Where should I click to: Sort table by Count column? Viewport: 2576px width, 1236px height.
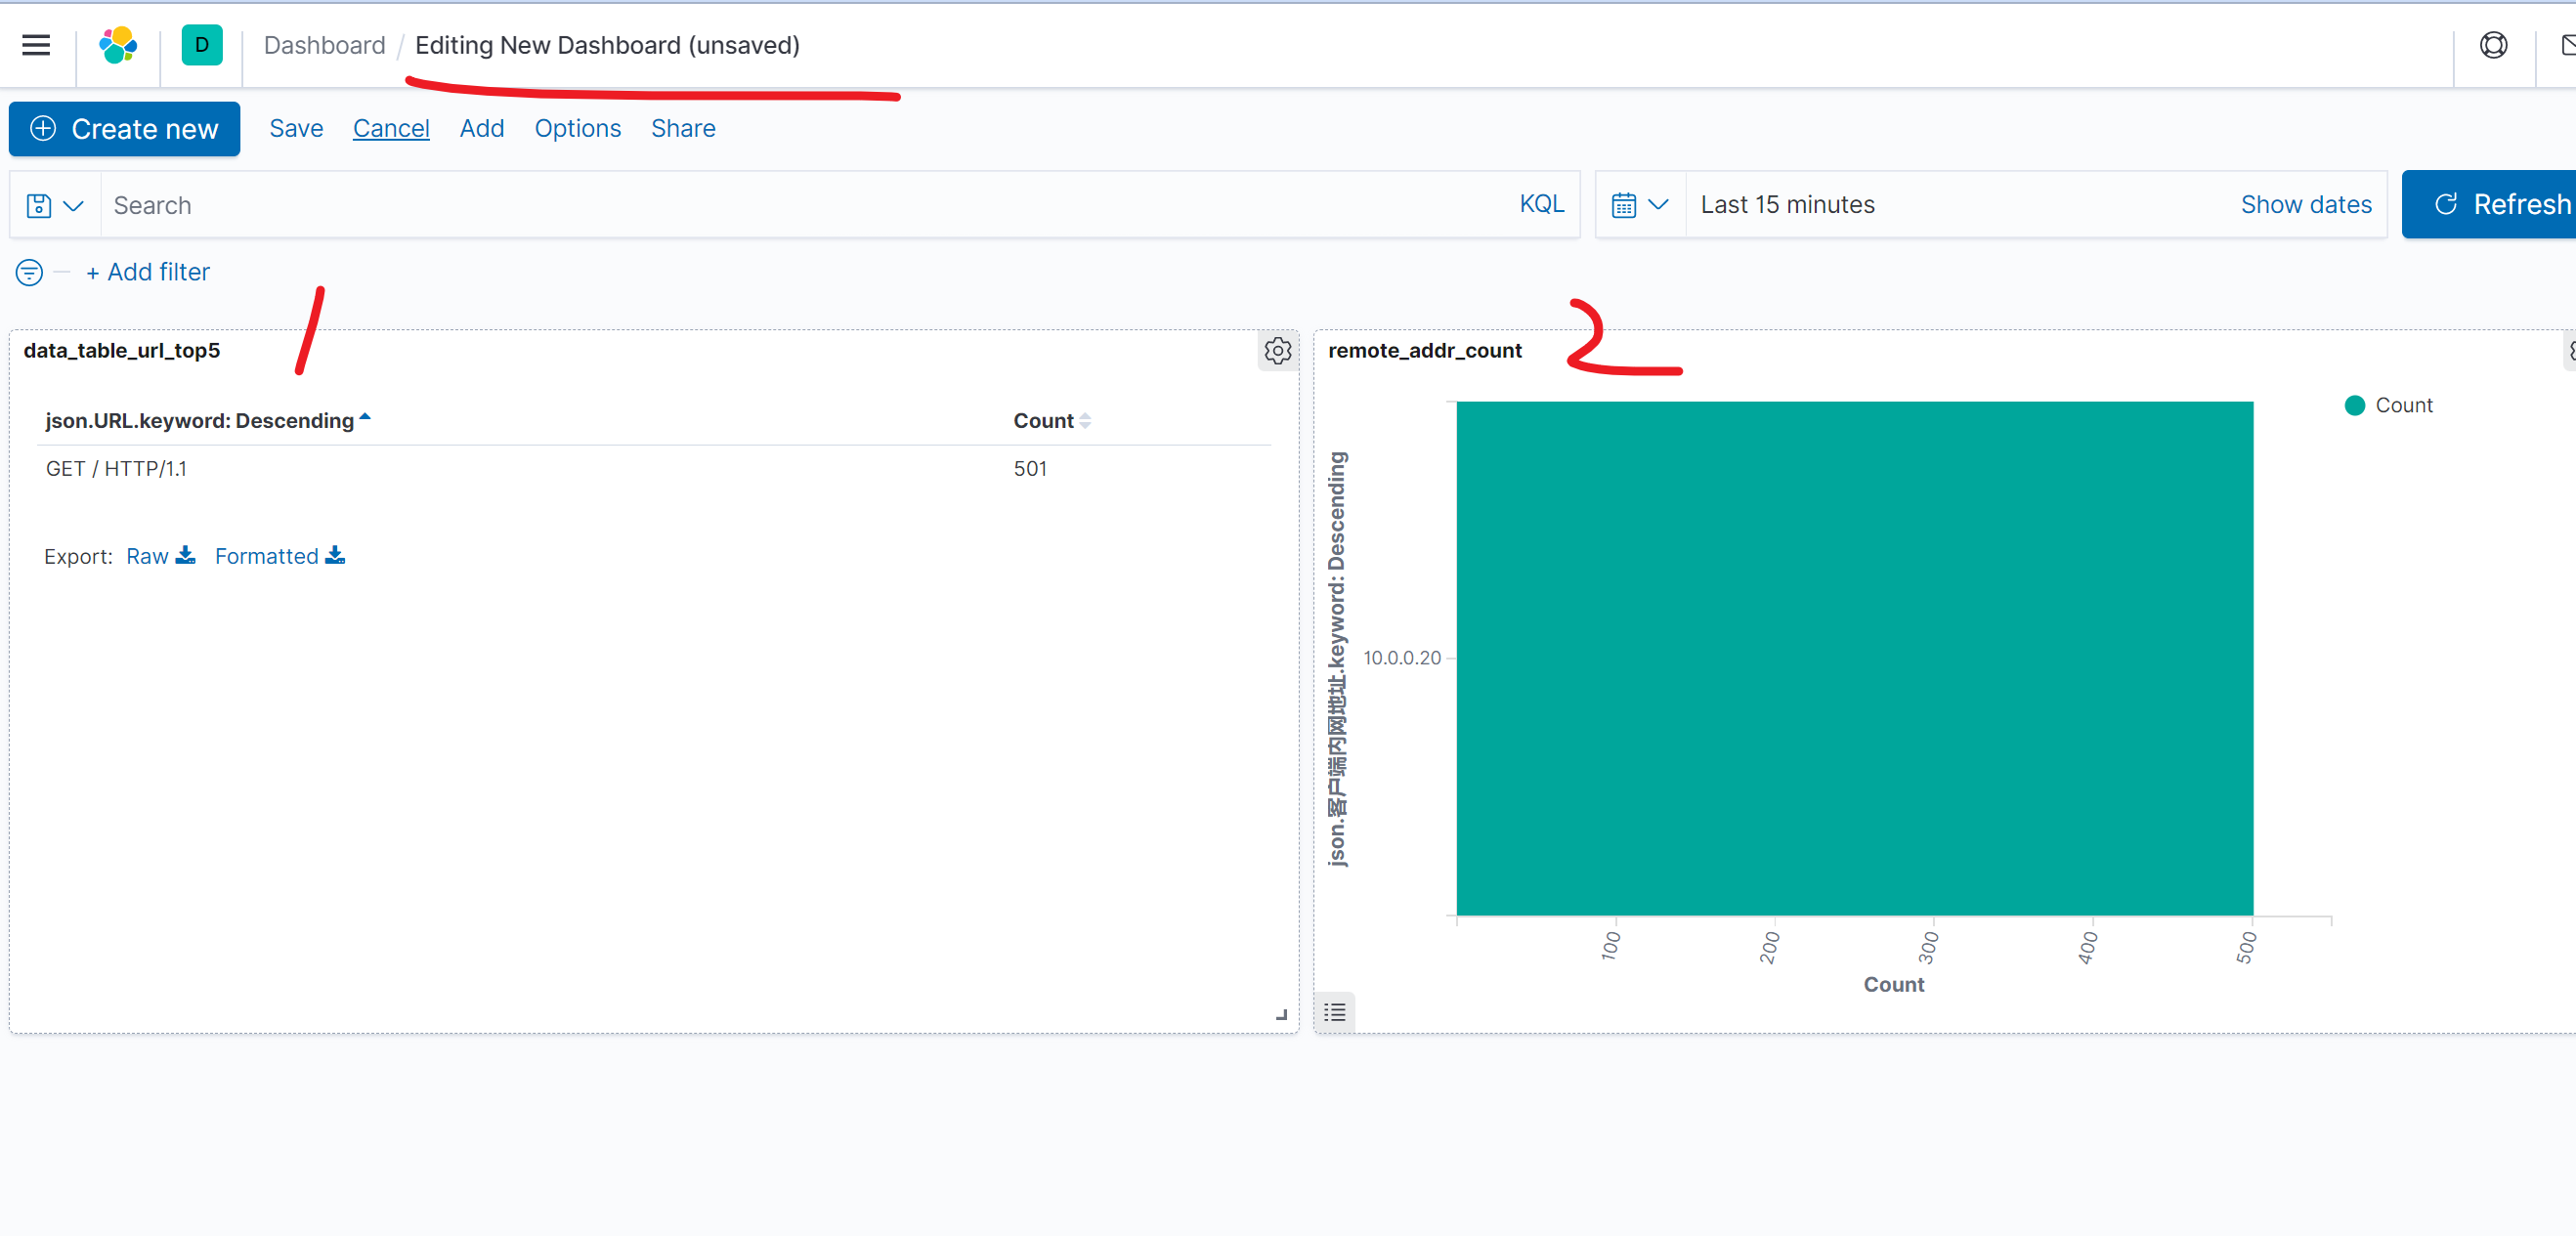pos(1085,421)
